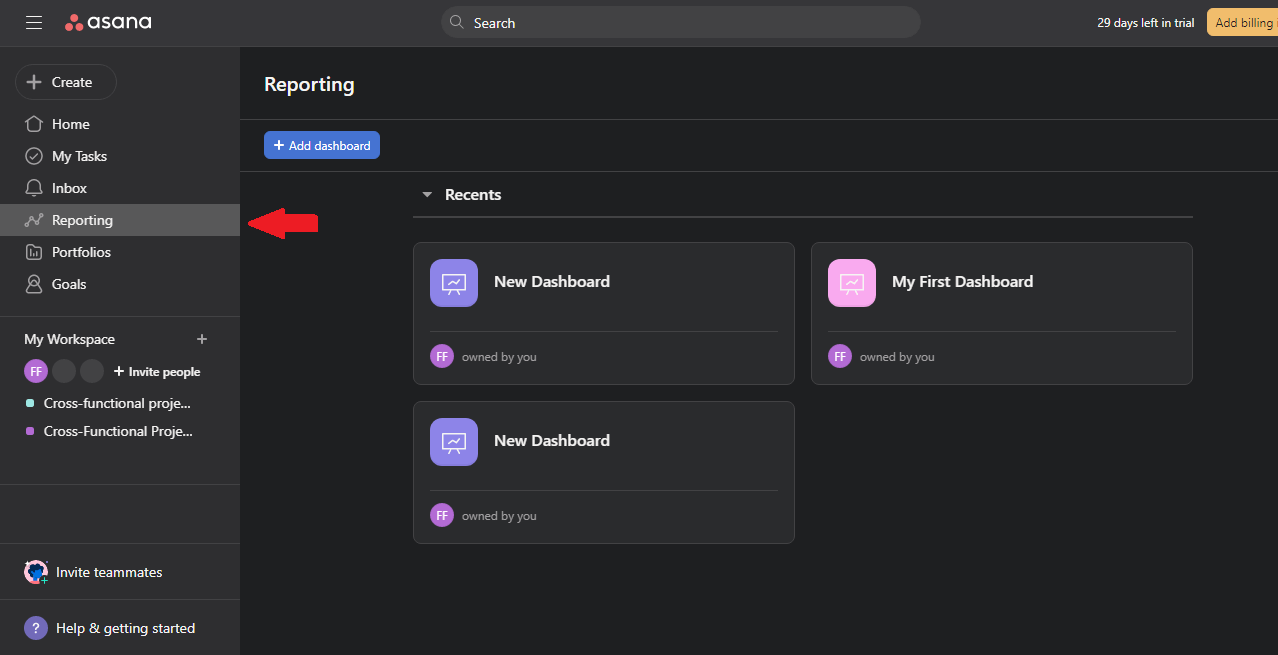Click the FF workspace avatar toggle

pos(35,371)
